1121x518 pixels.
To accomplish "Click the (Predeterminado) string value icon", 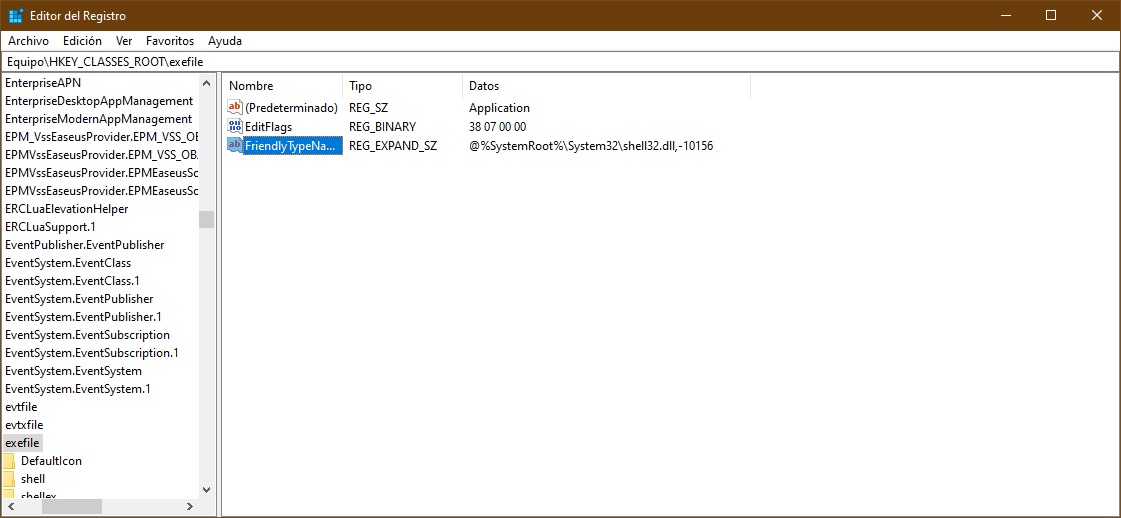I will coord(235,108).
